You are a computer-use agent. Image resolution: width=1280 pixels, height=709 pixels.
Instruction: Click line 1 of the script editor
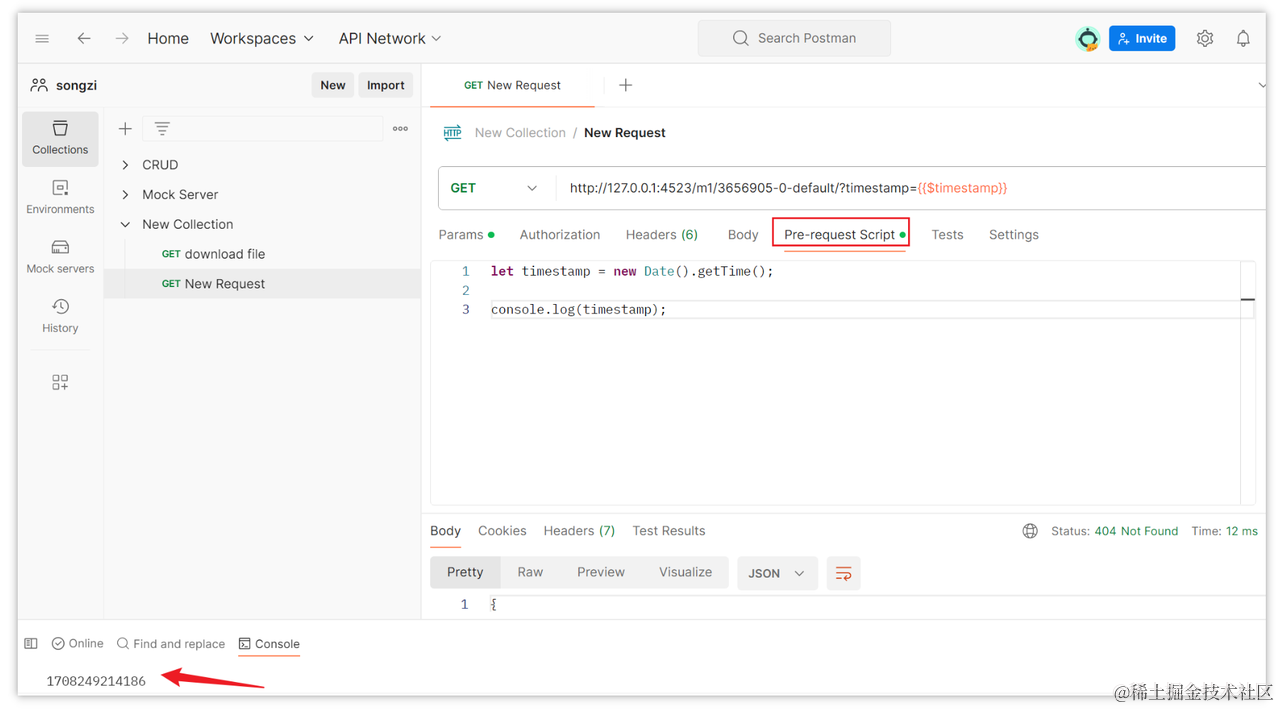tap(632, 271)
